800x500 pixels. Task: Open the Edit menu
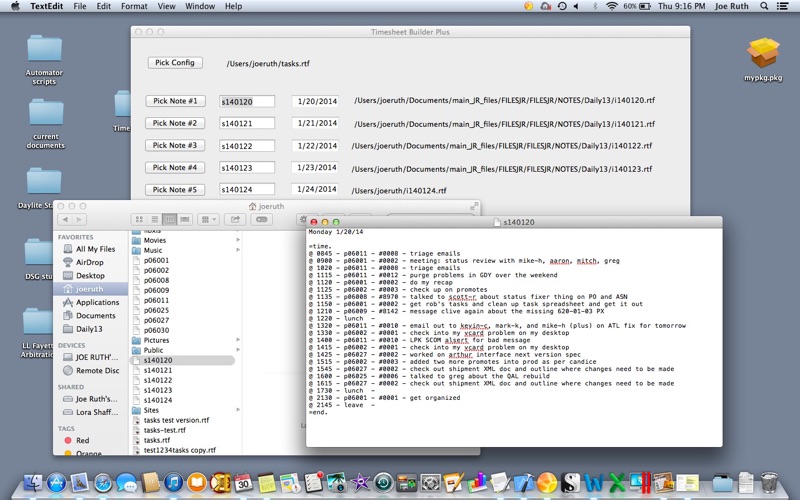pos(104,6)
